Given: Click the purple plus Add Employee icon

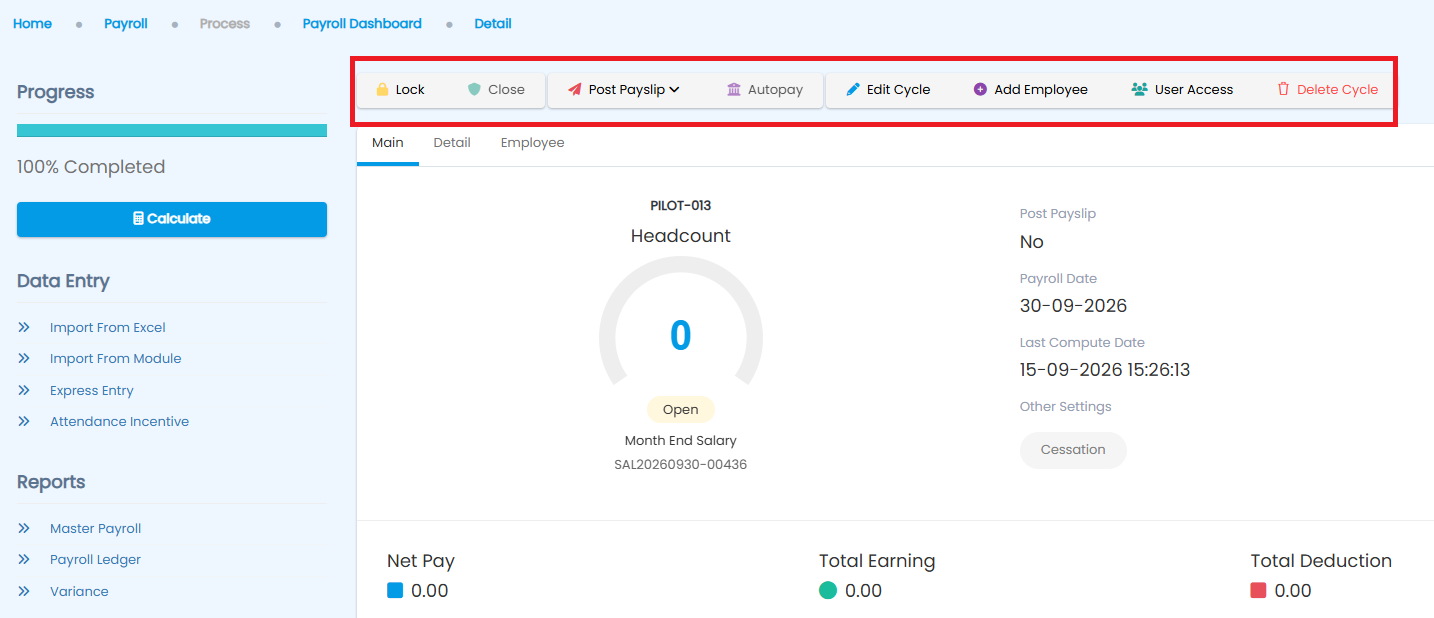Looking at the screenshot, I should tap(980, 89).
